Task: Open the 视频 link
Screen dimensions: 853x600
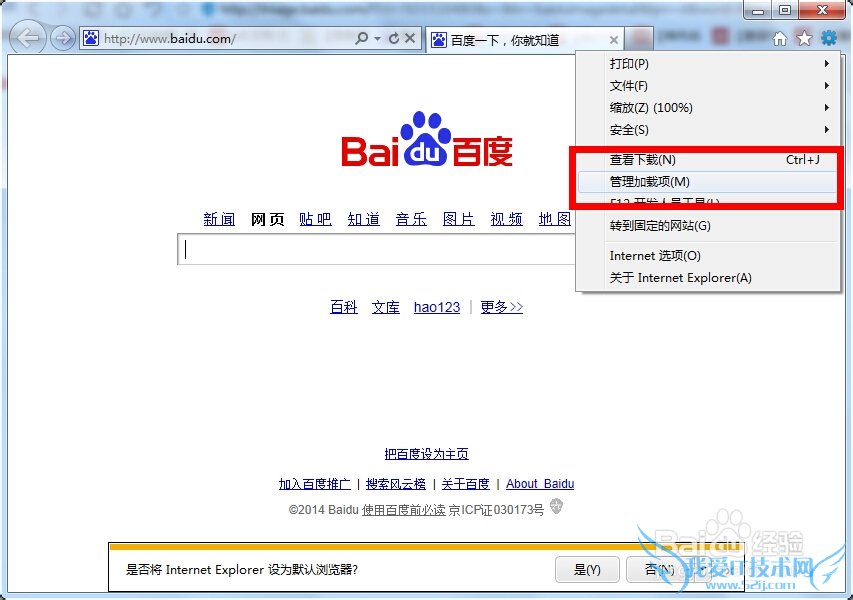Action: tap(506, 219)
